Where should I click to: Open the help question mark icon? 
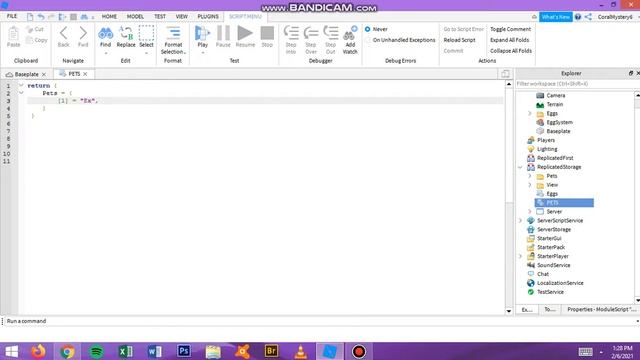(x=578, y=17)
